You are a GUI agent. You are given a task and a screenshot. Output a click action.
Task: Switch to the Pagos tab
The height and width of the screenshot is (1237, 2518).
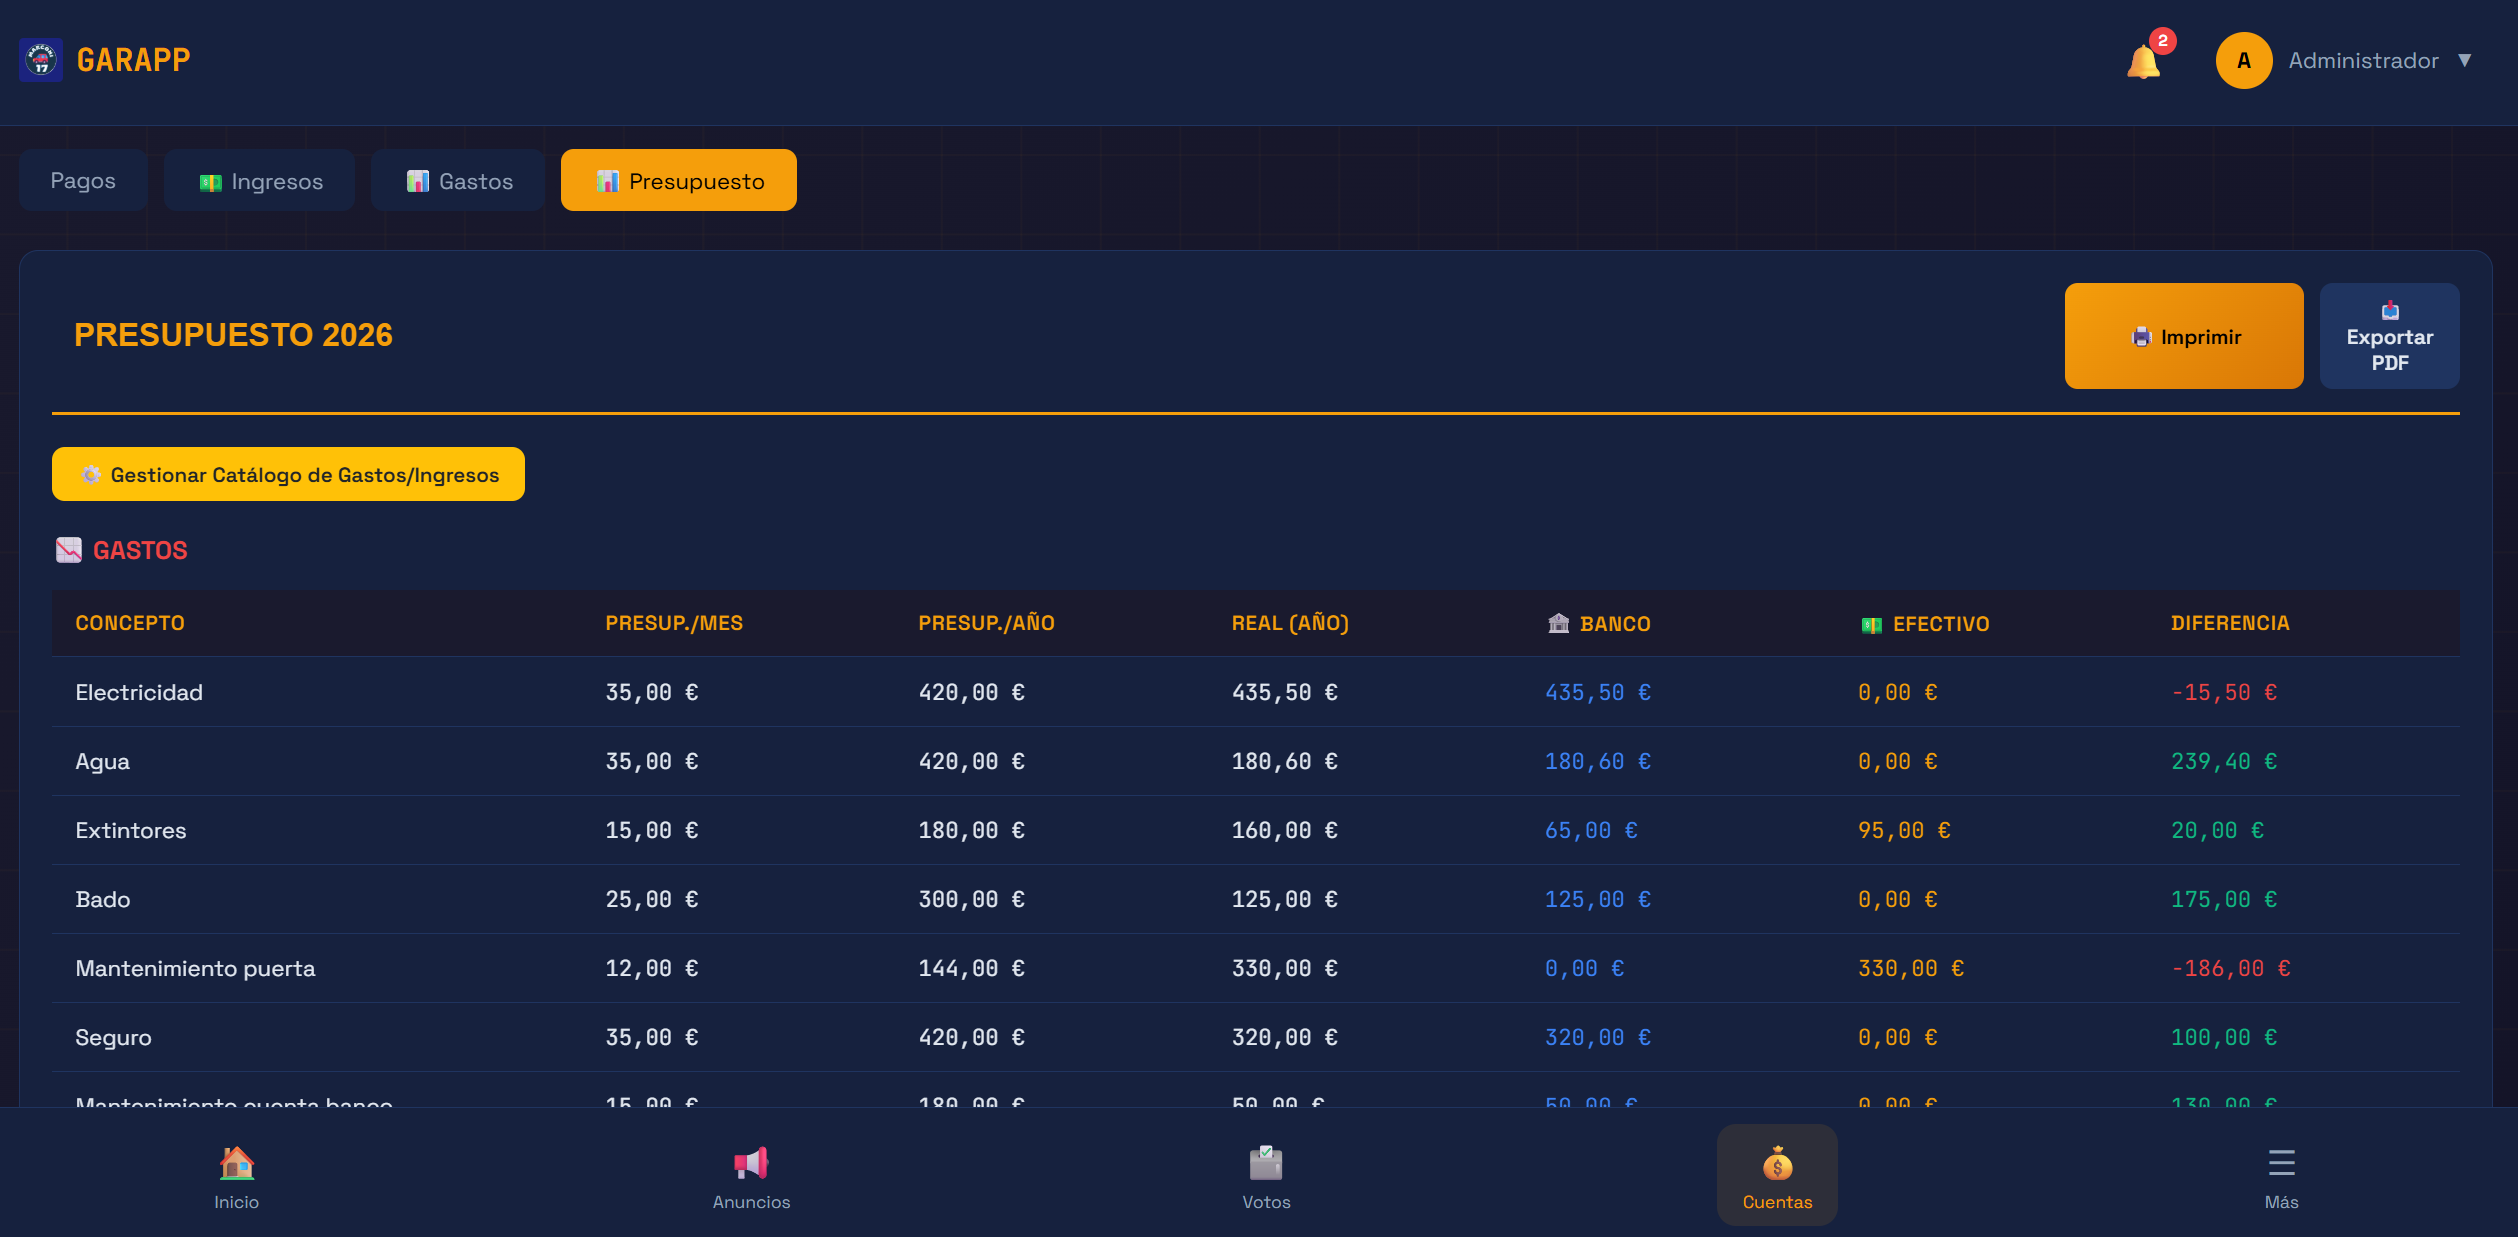(x=83, y=181)
